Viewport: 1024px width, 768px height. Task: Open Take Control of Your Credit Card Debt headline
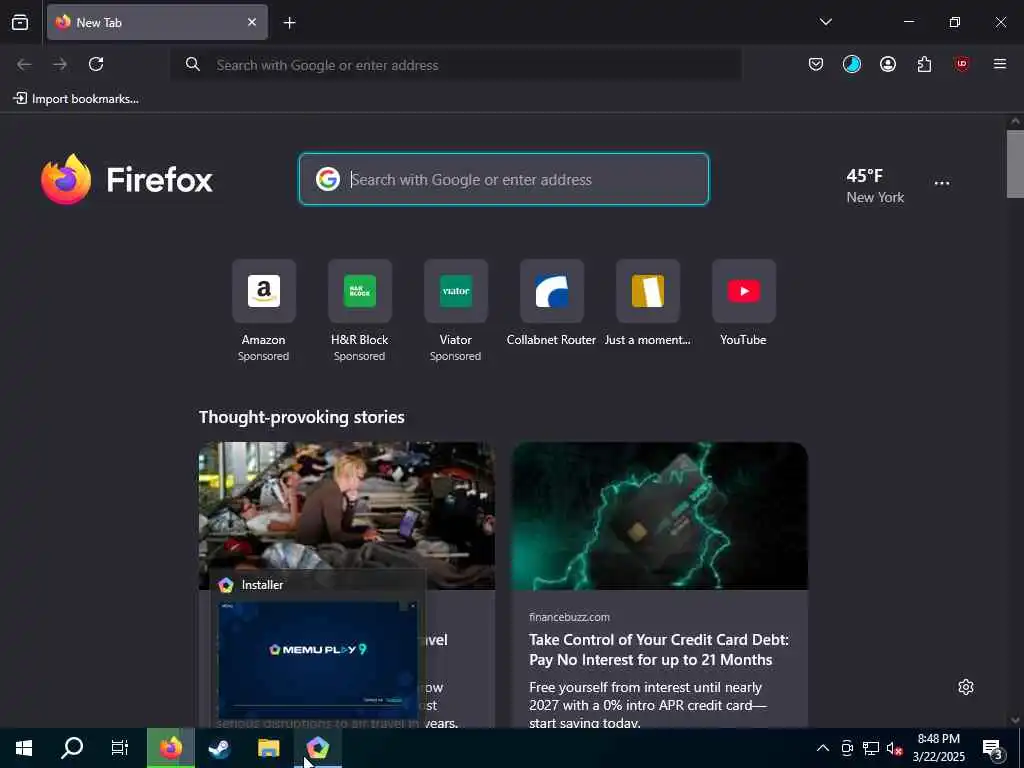659,650
